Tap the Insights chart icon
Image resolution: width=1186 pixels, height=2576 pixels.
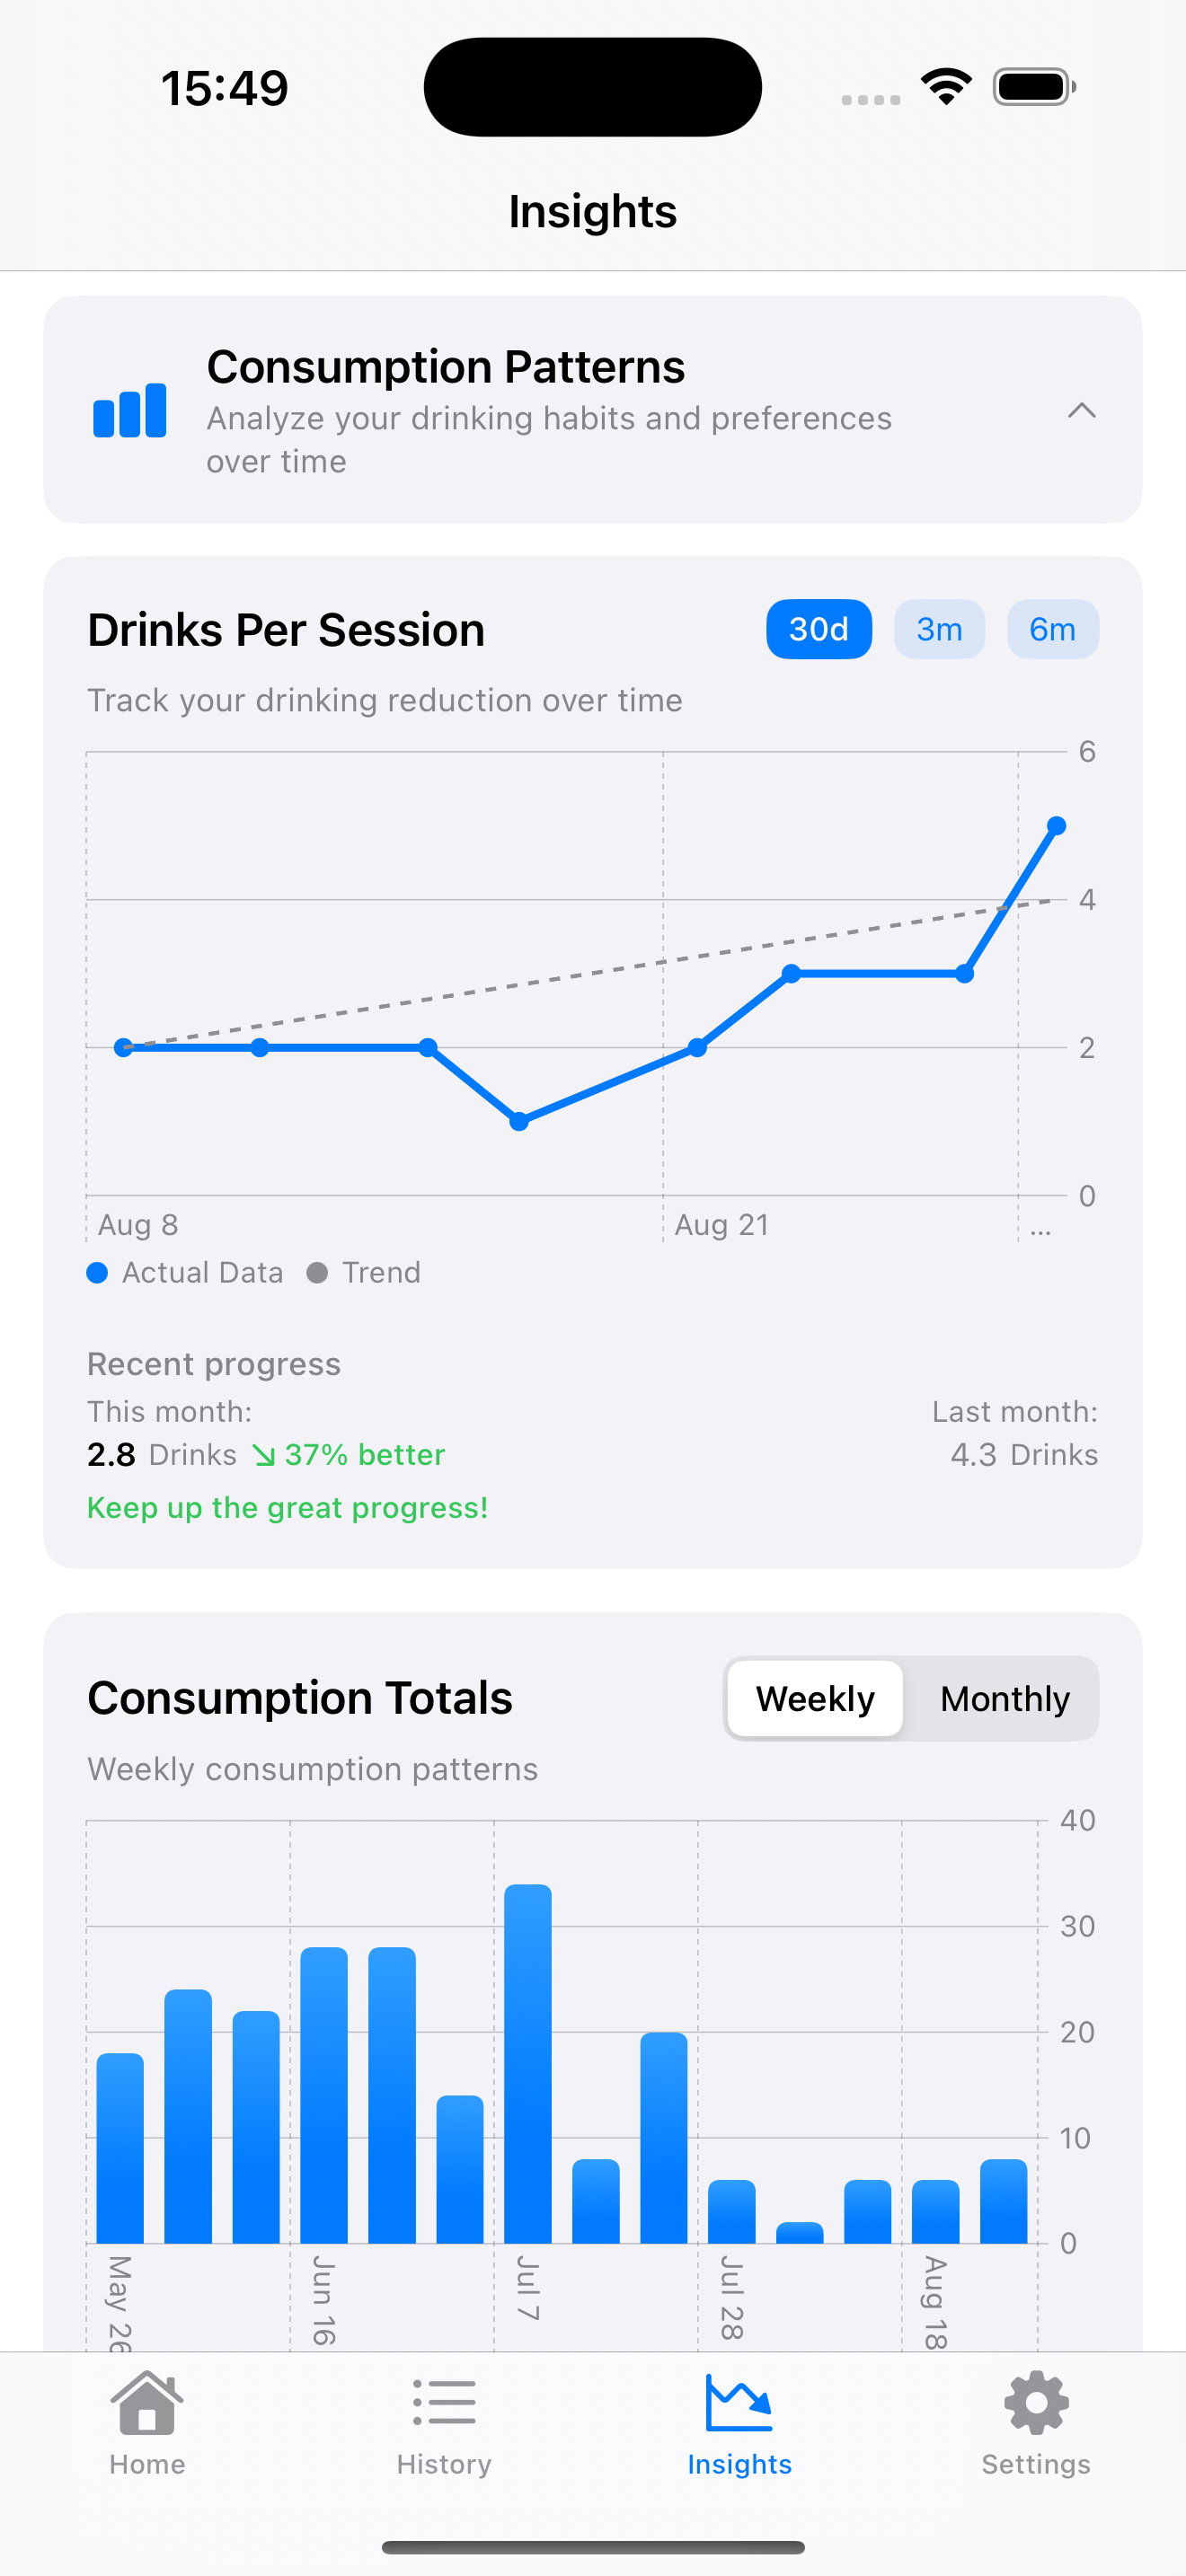pyautogui.click(x=739, y=2404)
